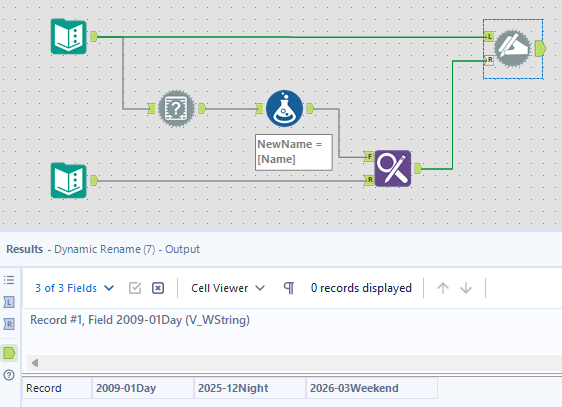Select the purple Find Replace tool
Image resolution: width=562 pixels, height=407 pixels.
point(393,168)
